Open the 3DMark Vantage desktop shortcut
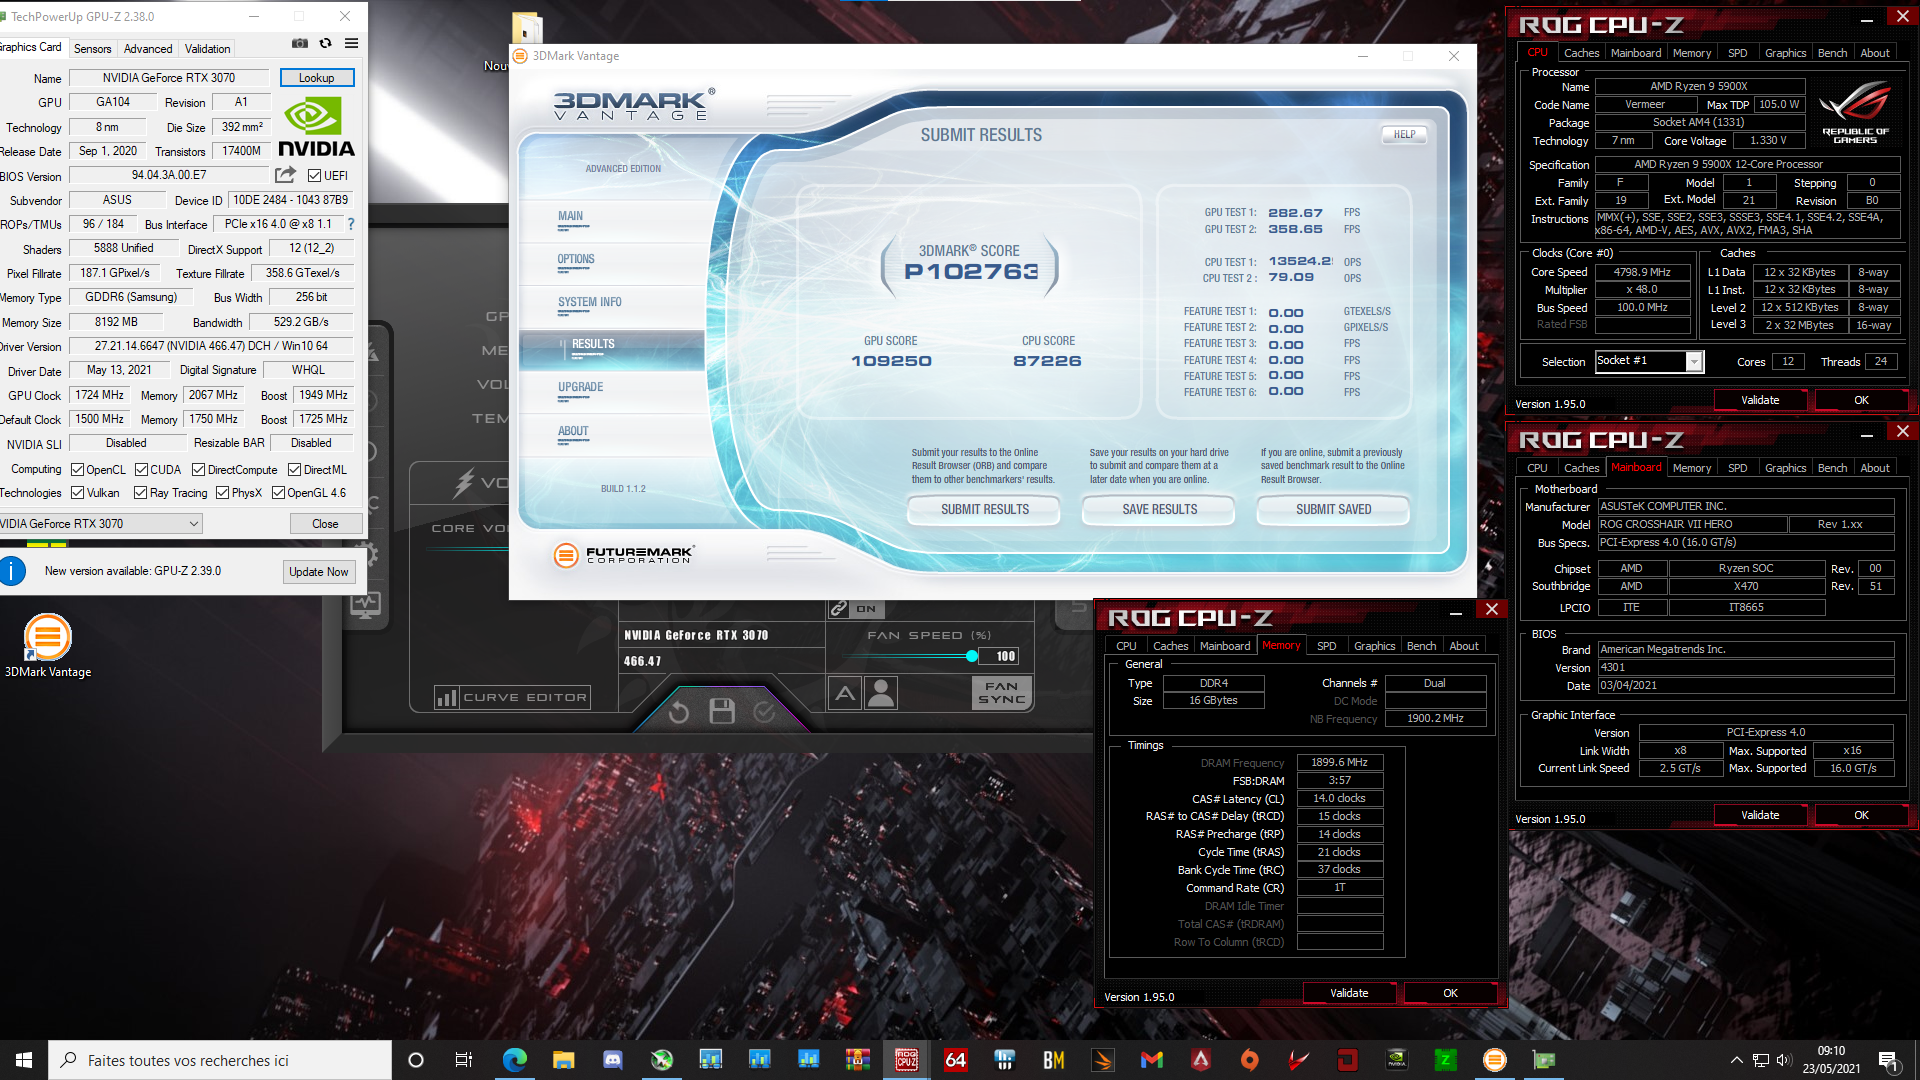The image size is (1920, 1080). [47, 646]
